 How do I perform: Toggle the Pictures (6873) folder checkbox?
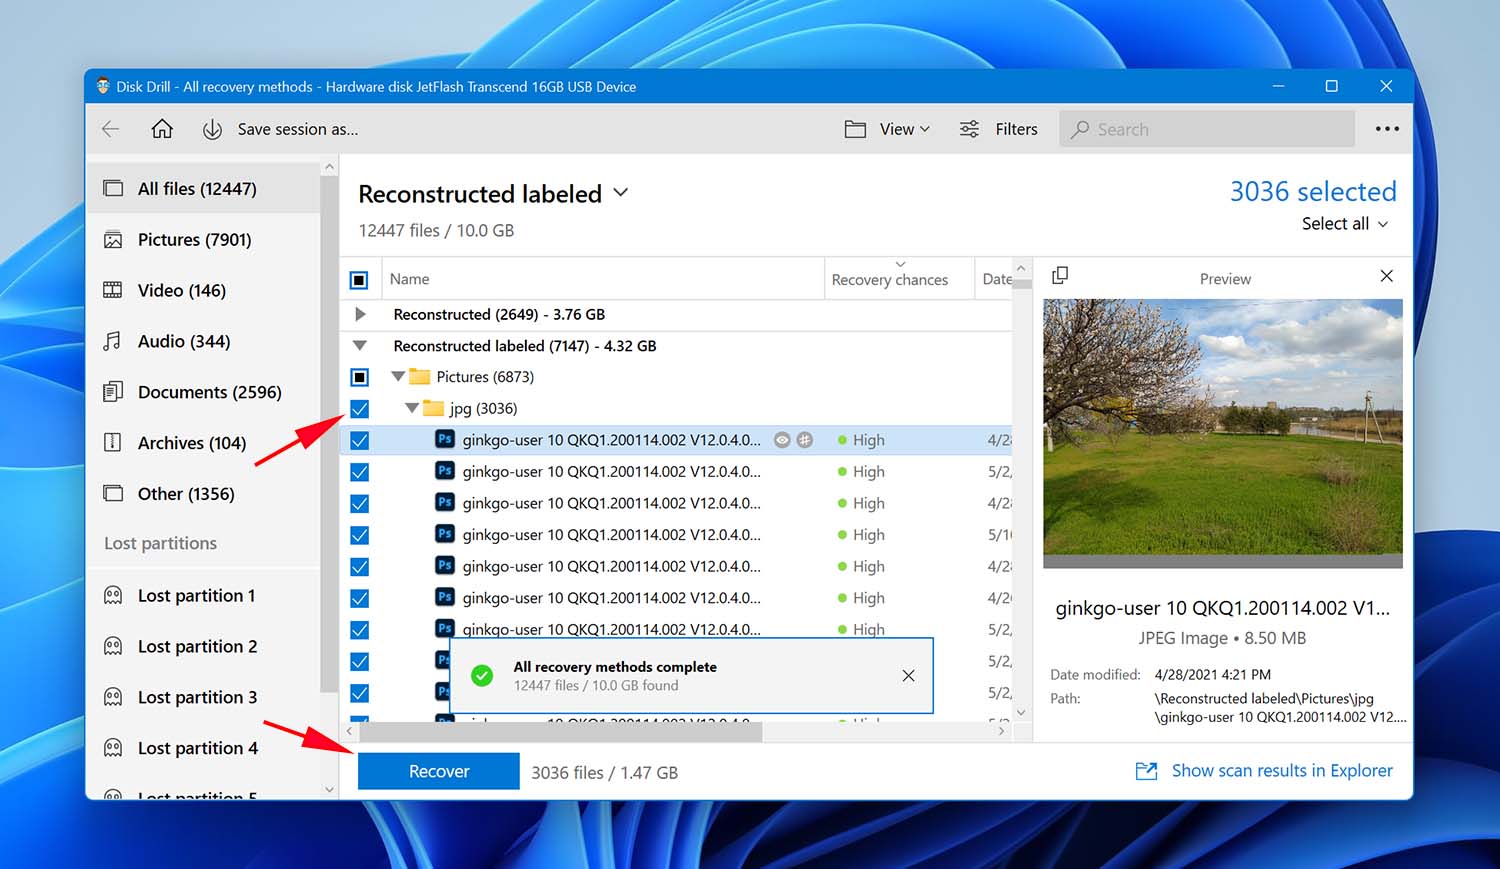pos(360,377)
